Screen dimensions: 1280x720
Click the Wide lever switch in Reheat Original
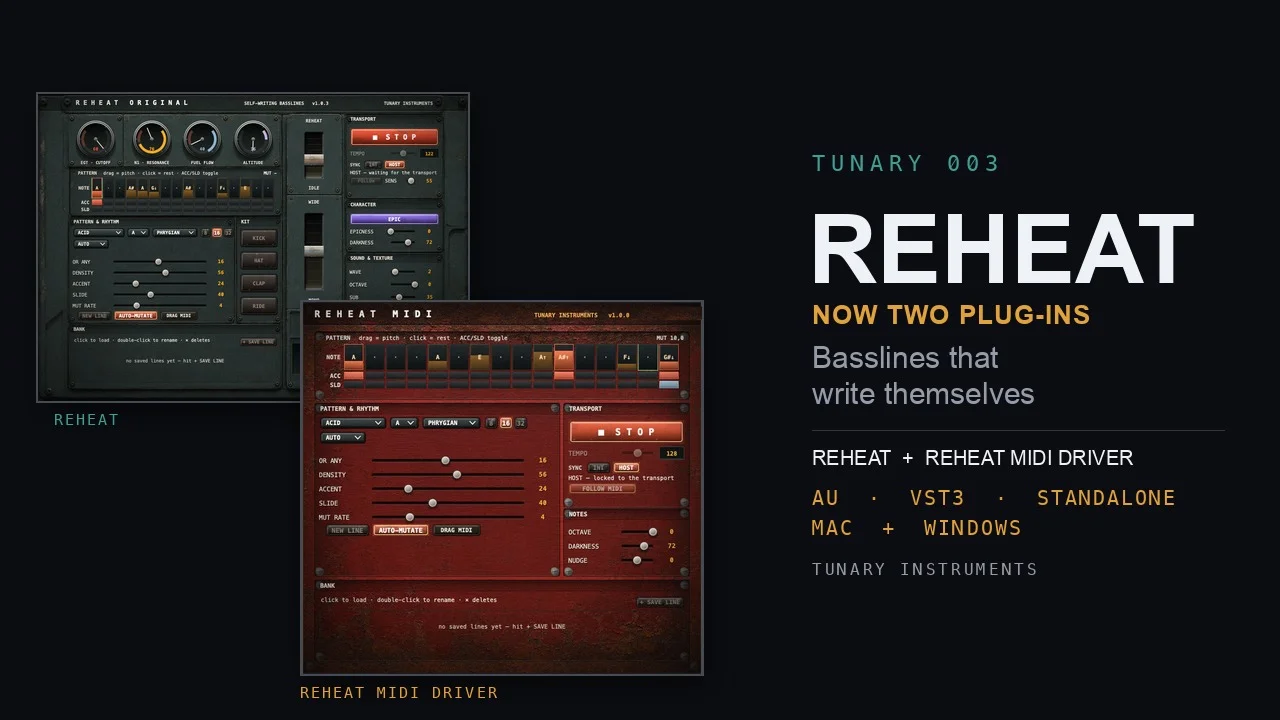(x=314, y=250)
